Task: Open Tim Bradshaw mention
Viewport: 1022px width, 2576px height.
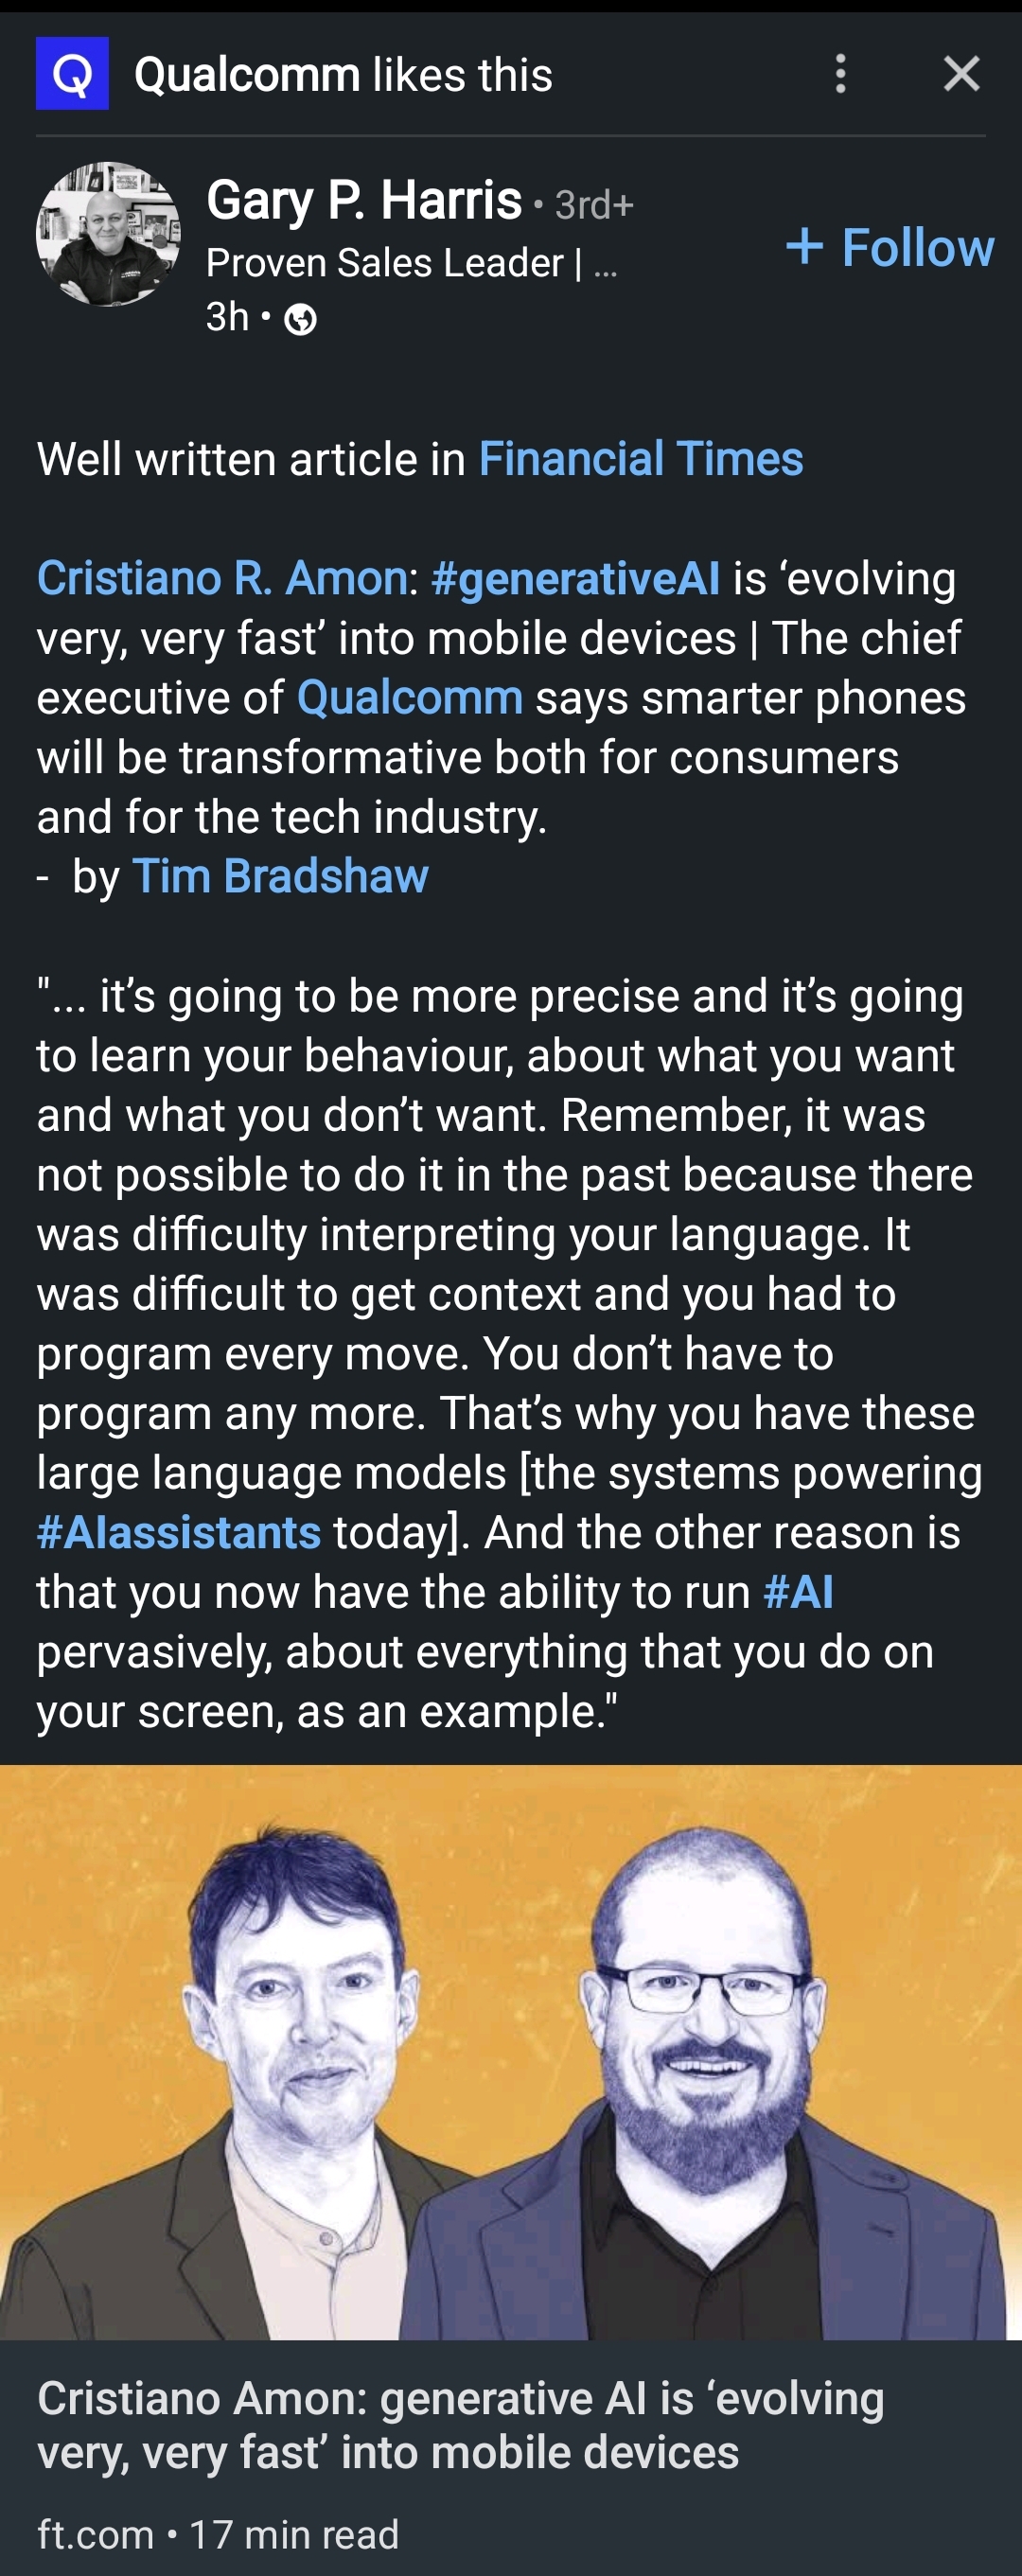Action: pyautogui.click(x=280, y=876)
